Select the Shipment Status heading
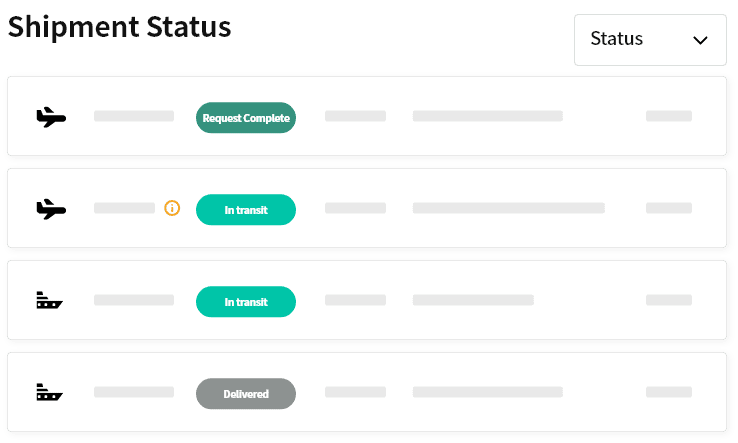 (120, 27)
